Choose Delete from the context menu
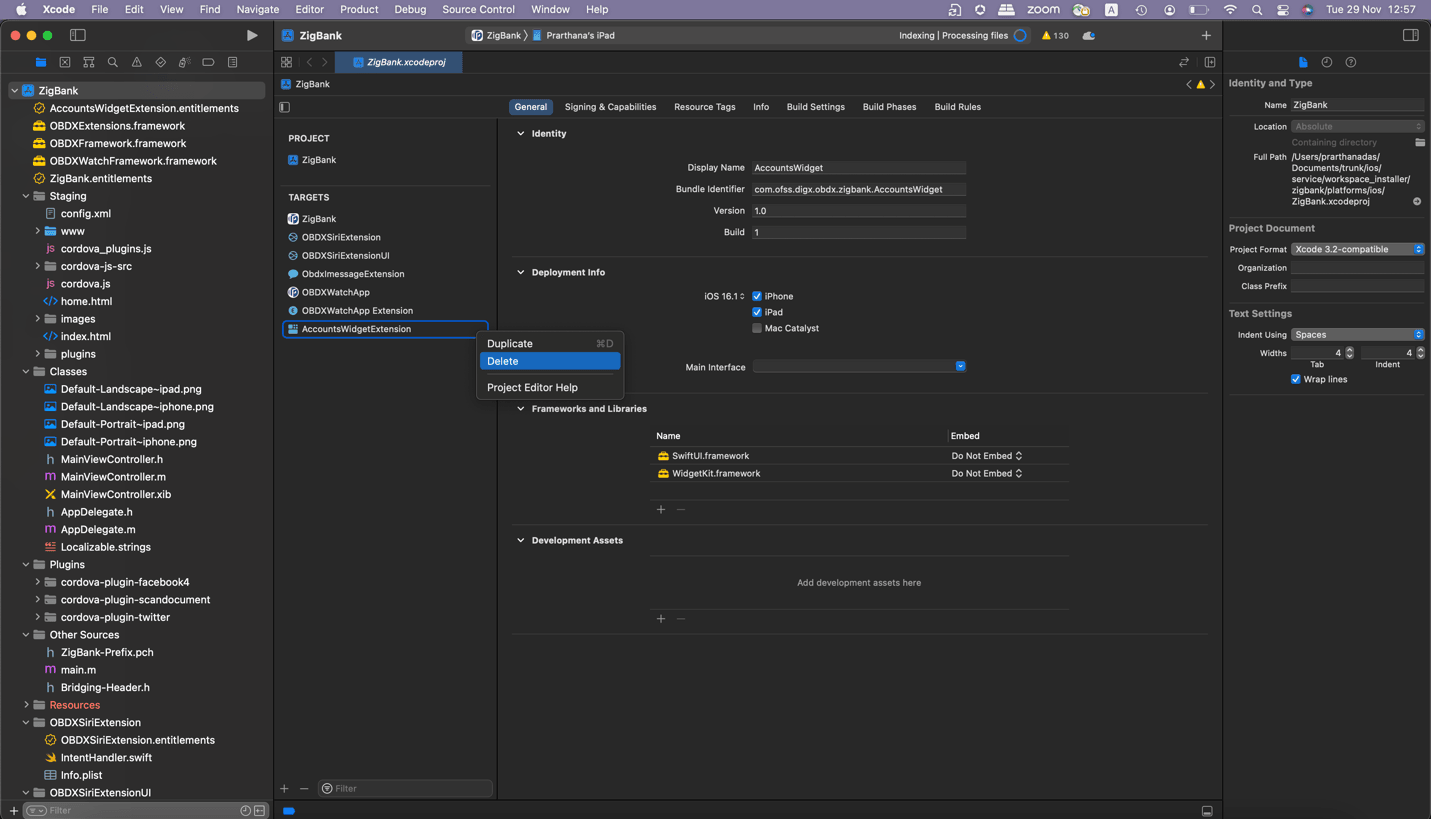Image resolution: width=1431 pixels, height=819 pixels. coord(549,361)
